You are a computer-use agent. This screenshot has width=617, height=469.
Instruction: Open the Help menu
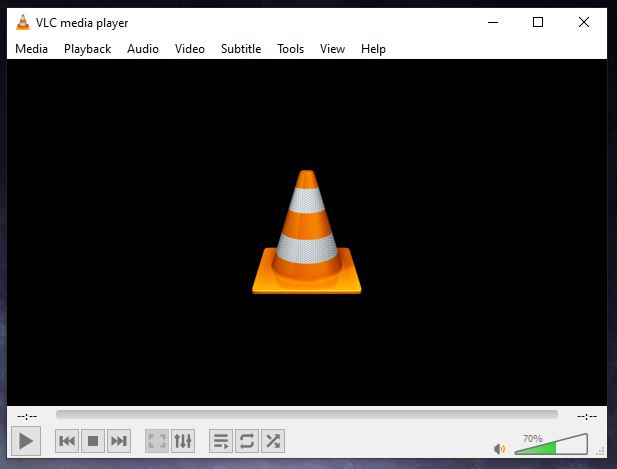pos(373,49)
